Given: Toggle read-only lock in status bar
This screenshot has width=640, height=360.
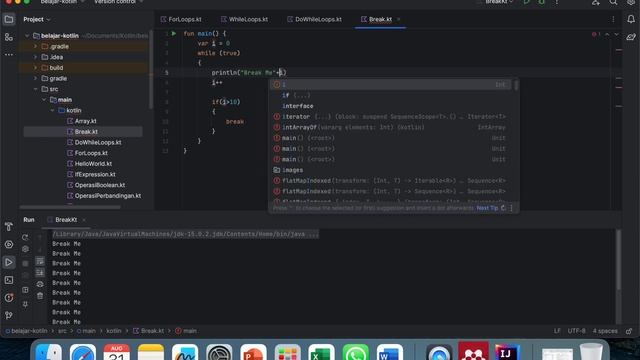Looking at the screenshot, I should point(629,331).
